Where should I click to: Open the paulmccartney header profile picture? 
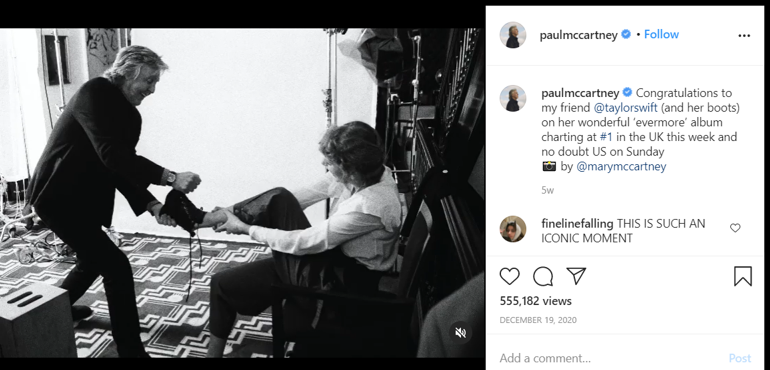pyautogui.click(x=513, y=35)
